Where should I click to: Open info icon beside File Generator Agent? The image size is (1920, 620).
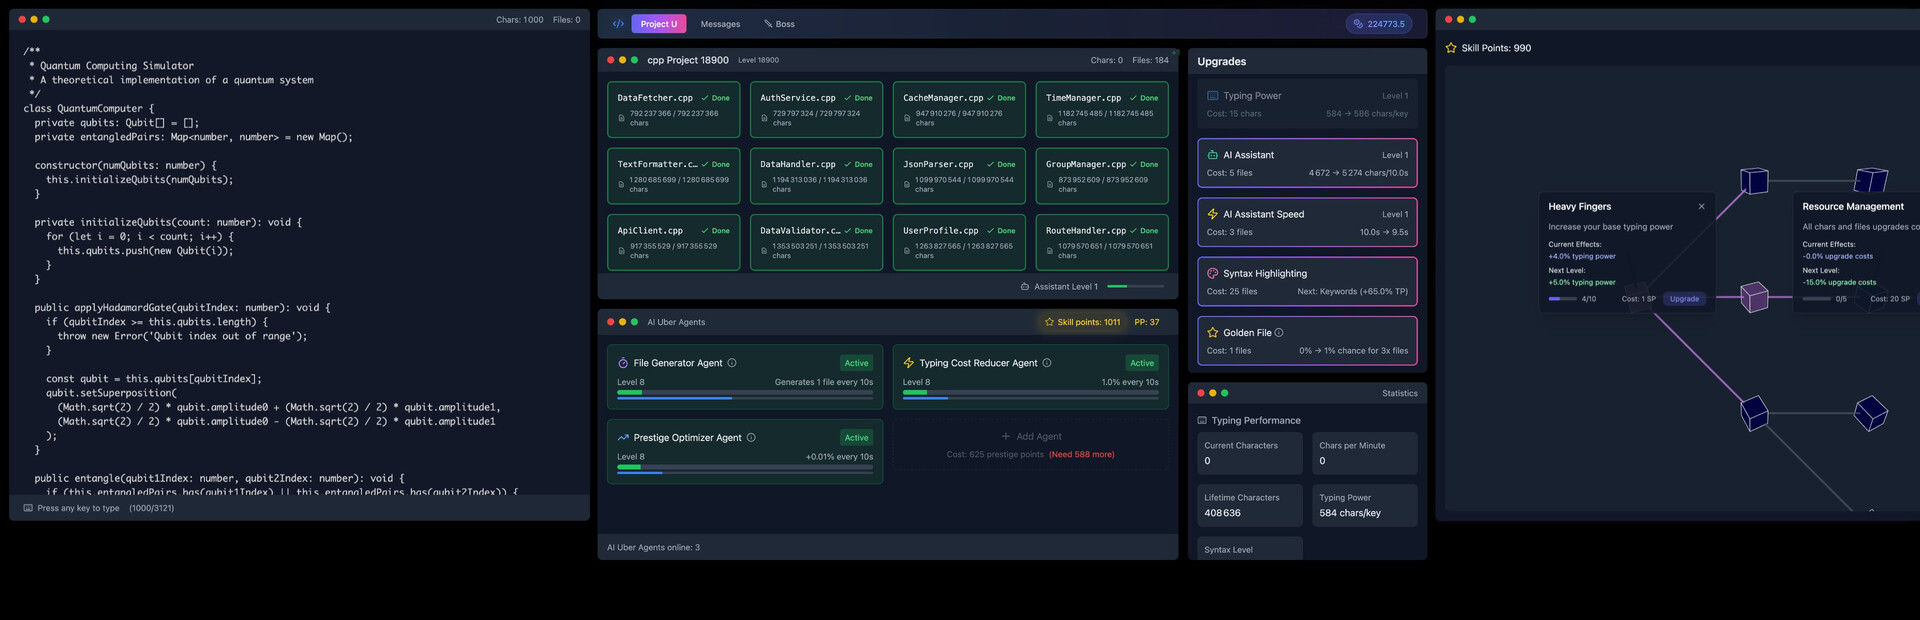pos(732,363)
